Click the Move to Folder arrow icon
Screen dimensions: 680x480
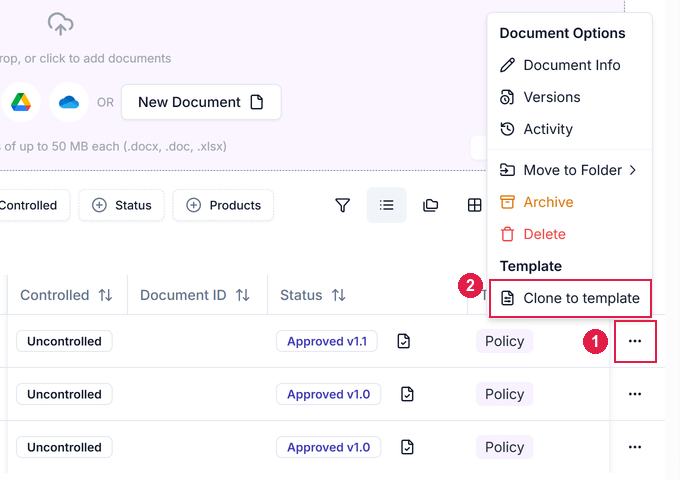tap(507, 170)
